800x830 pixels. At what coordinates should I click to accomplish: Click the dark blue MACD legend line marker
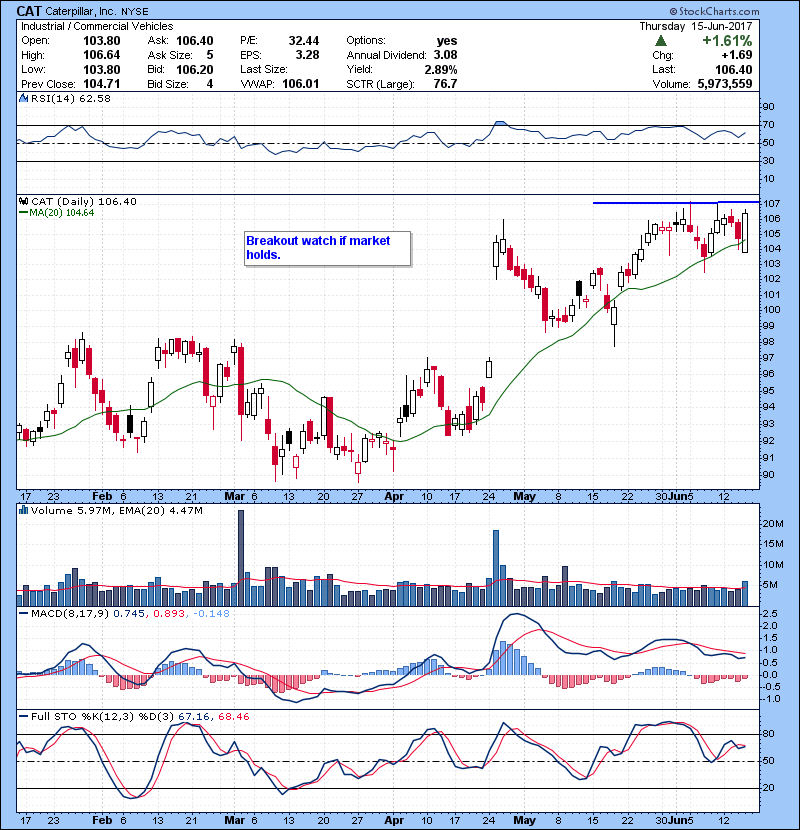pyautogui.click(x=23, y=614)
